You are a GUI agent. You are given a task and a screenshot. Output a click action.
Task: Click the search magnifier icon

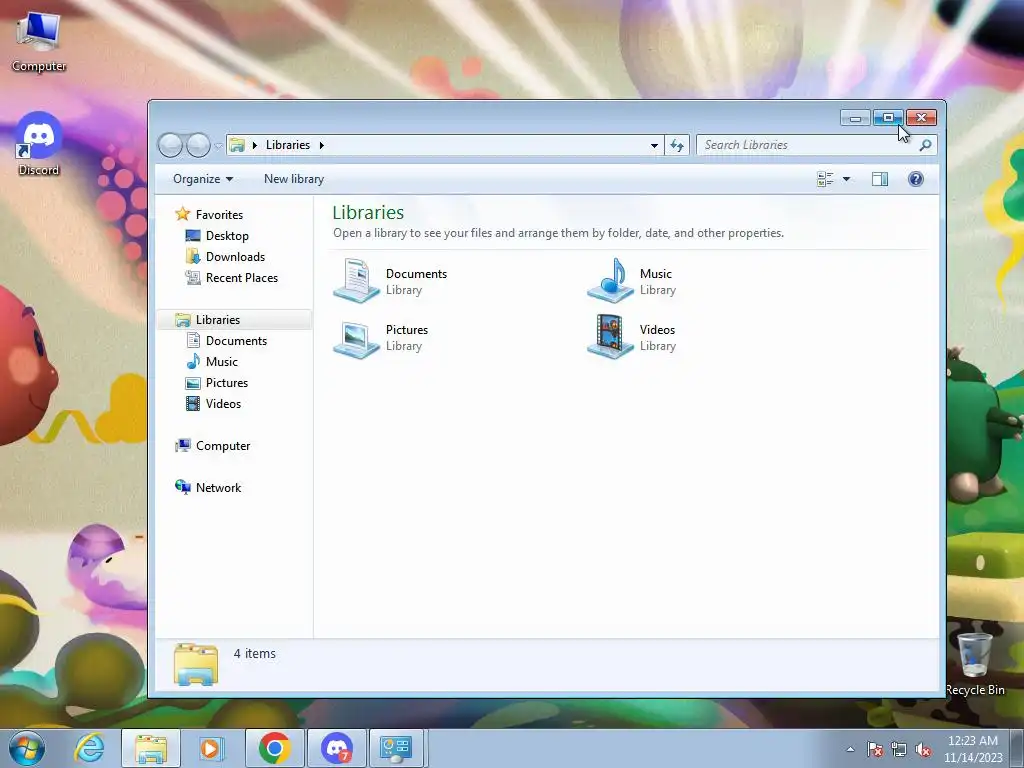point(925,145)
